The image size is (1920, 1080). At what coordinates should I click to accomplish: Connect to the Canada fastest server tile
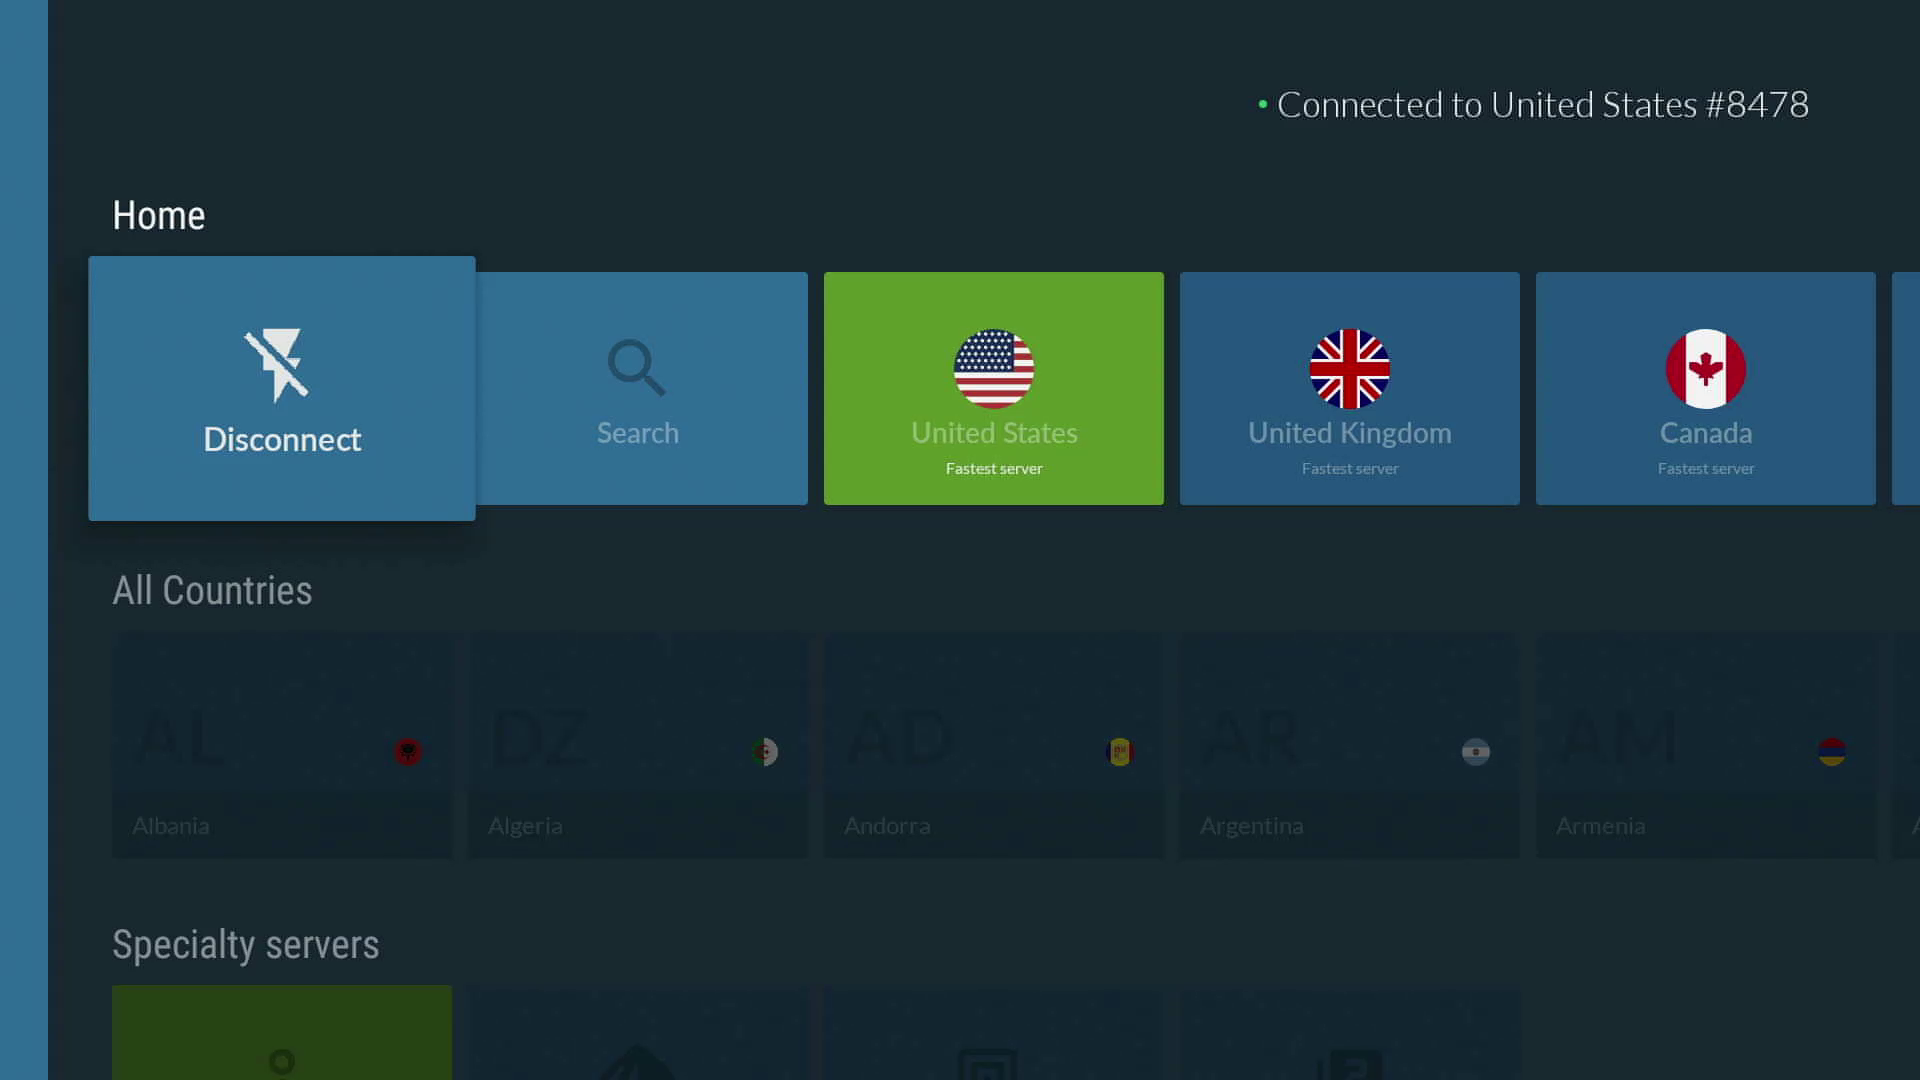(1705, 388)
